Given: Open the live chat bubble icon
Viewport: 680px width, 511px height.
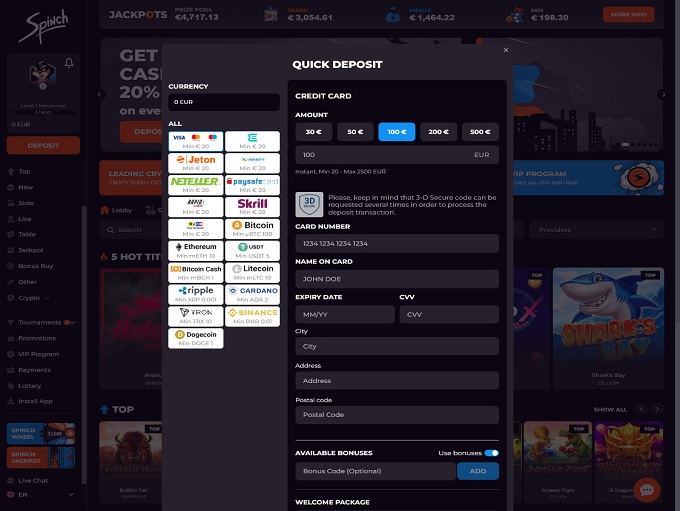Looking at the screenshot, I should (647, 490).
